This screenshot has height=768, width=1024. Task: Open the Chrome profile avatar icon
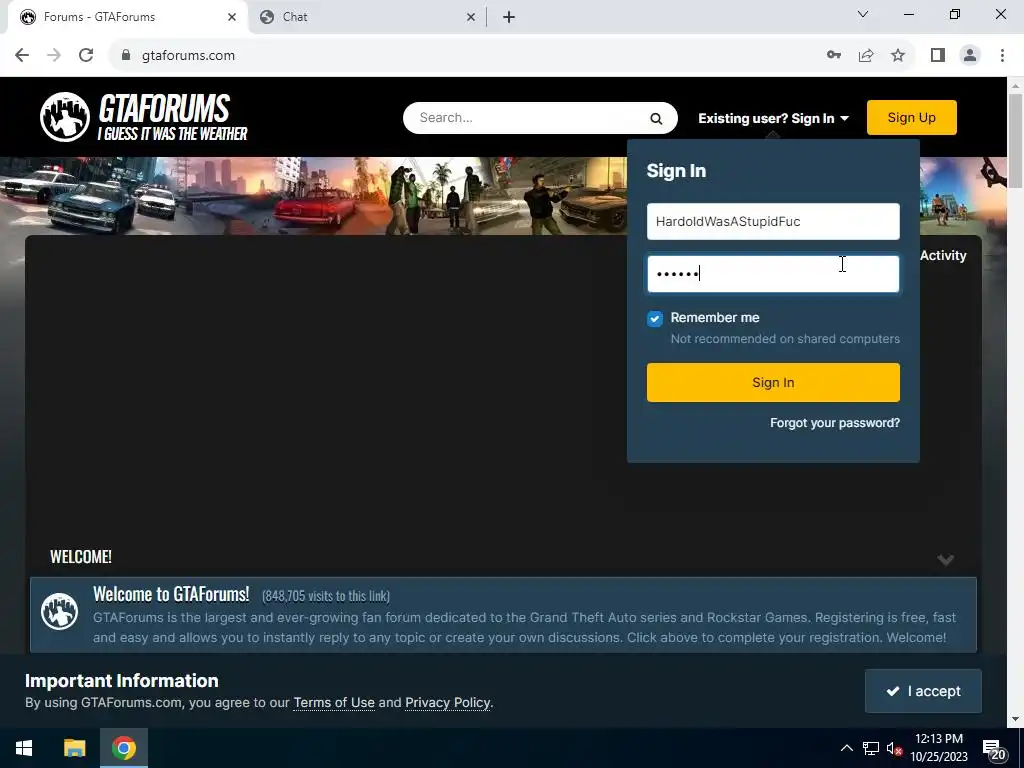[x=970, y=55]
